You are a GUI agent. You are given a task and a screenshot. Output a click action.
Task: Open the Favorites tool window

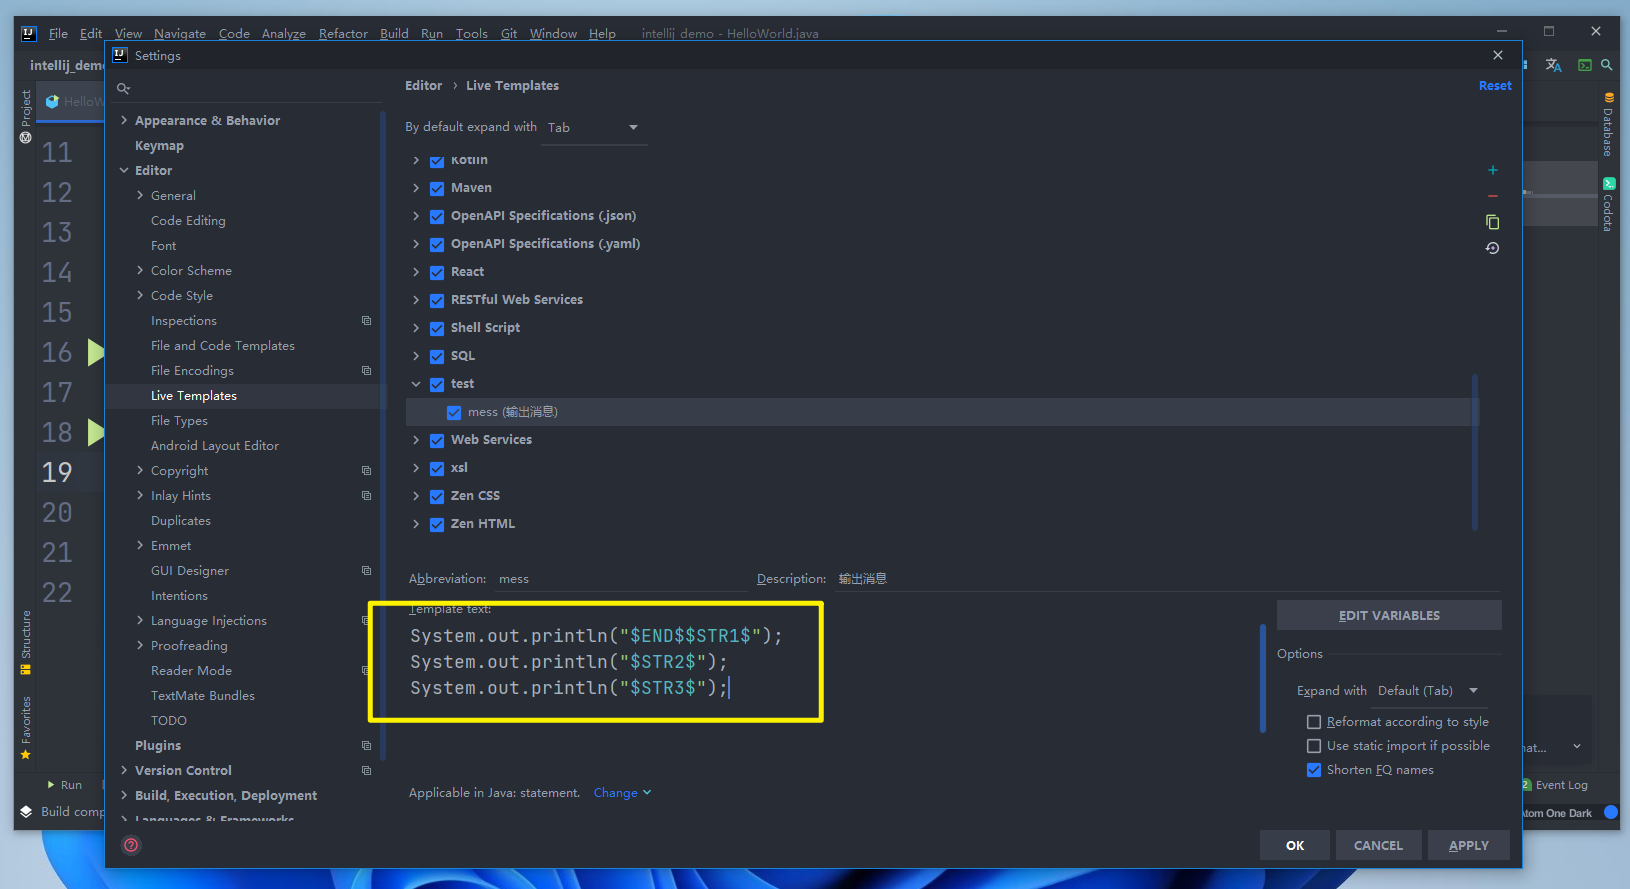click(26, 727)
